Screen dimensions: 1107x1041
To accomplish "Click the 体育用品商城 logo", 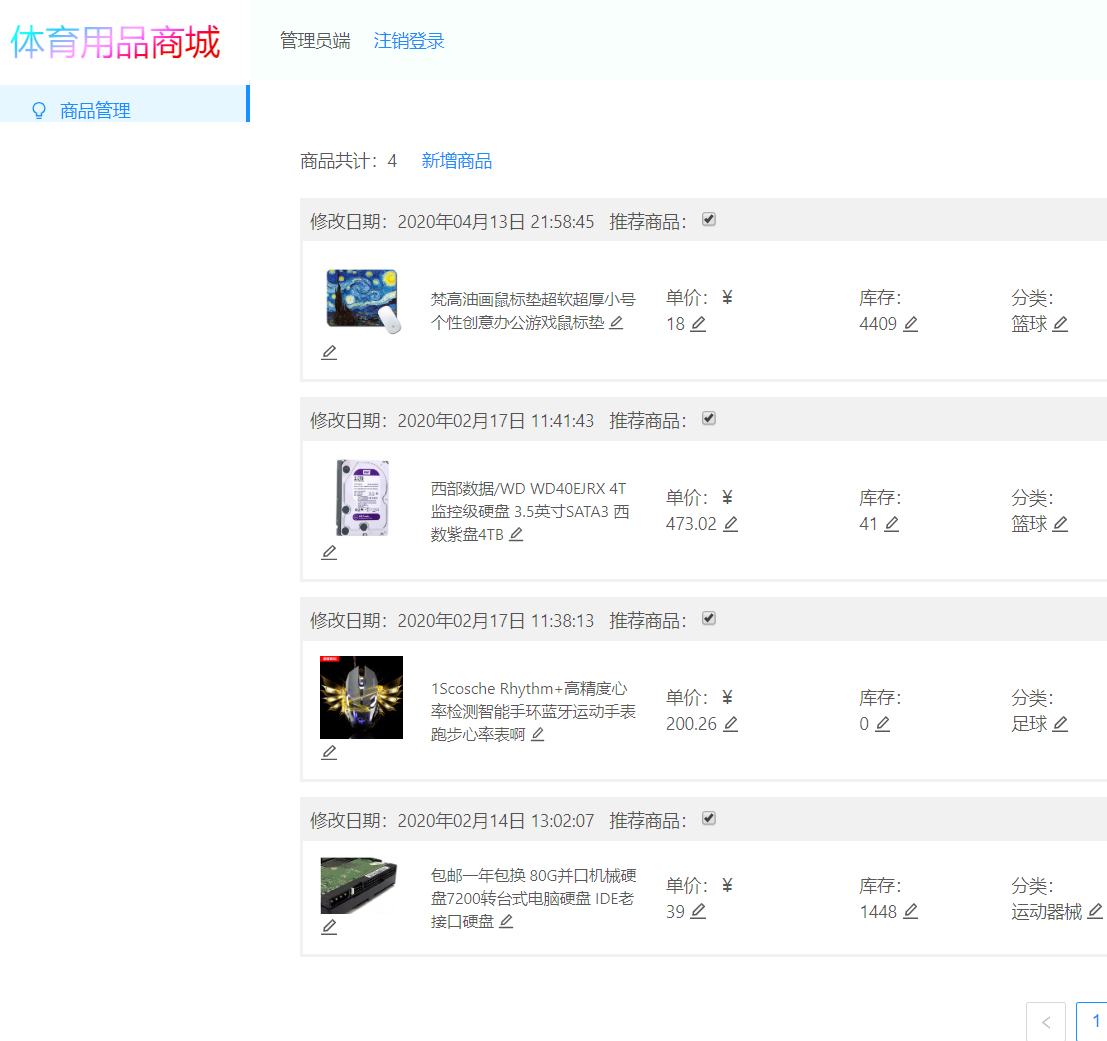I will (115, 42).
